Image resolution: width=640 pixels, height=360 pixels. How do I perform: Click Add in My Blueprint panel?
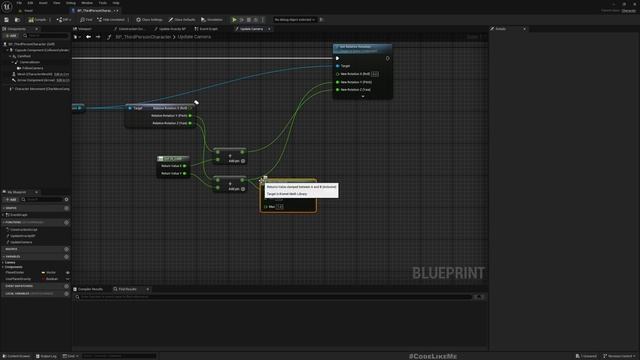click(x=11, y=200)
